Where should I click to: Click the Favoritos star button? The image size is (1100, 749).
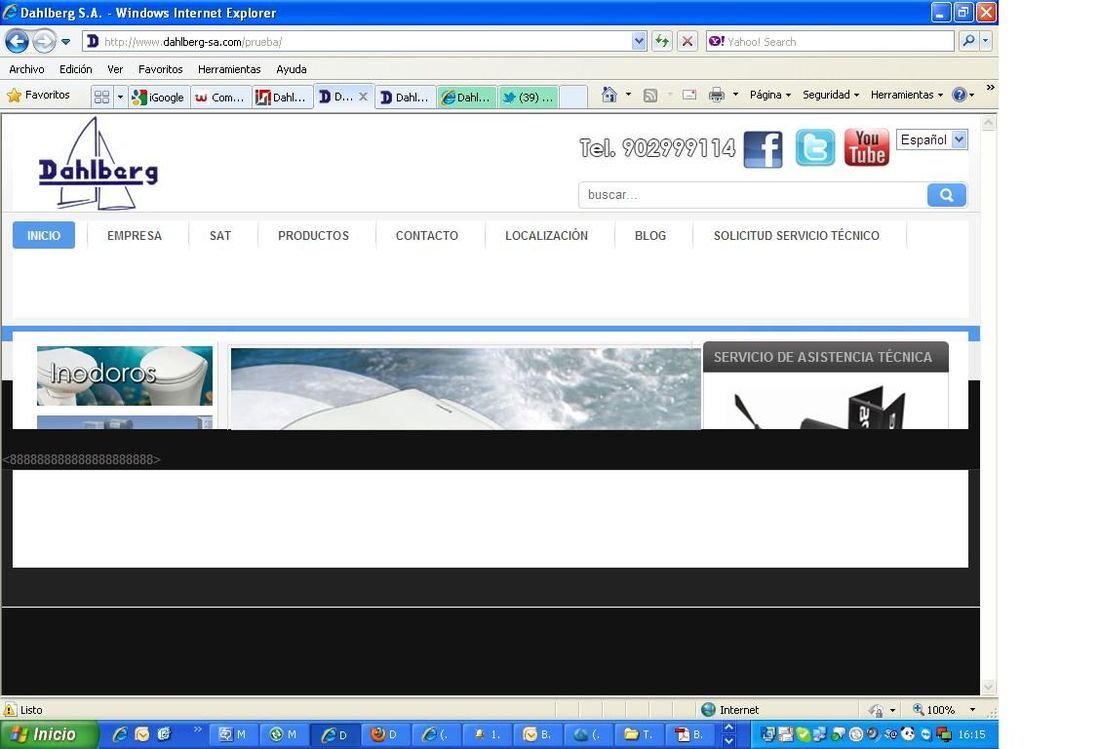pyautogui.click(x=39, y=95)
